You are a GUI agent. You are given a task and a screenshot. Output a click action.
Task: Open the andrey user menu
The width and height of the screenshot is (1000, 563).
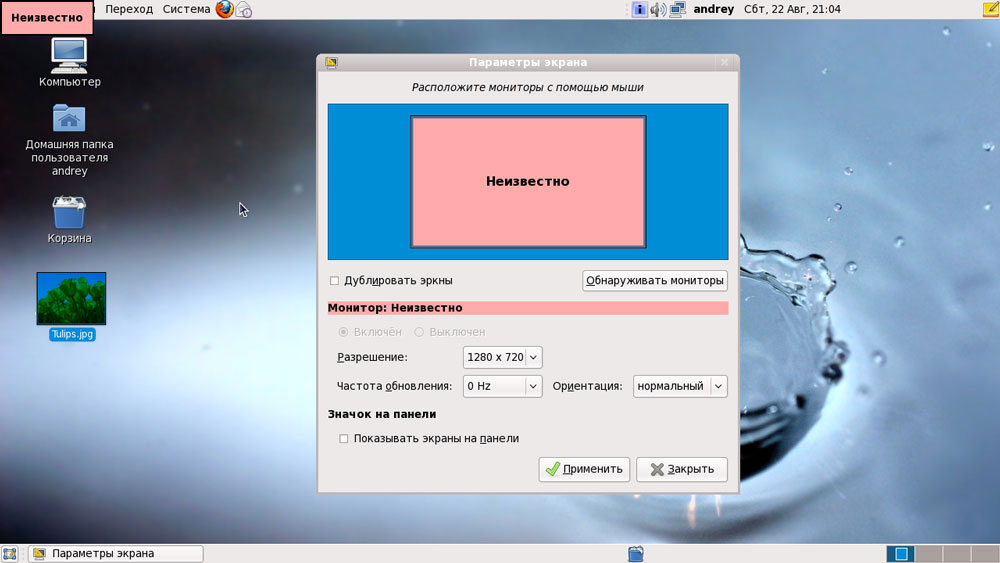714,9
